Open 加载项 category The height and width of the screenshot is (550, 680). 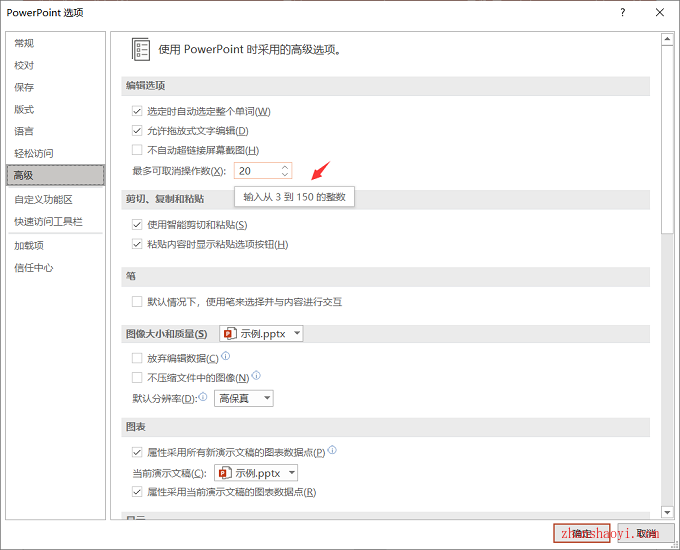56,246
